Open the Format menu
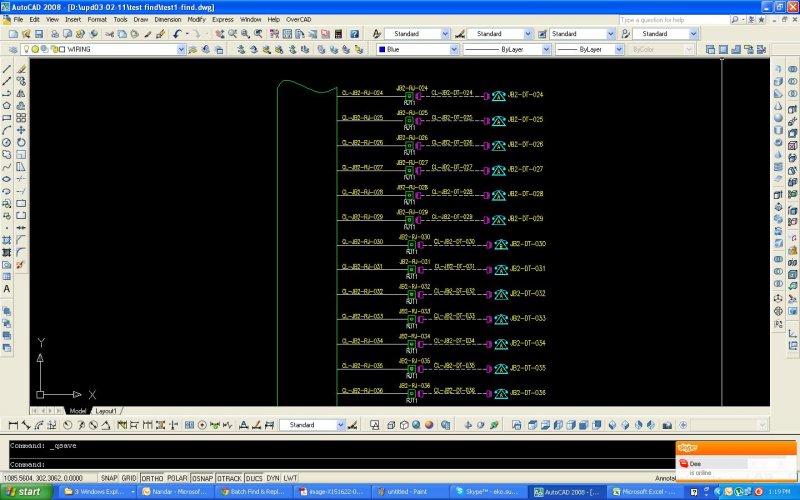Viewport: 800px width, 500px height. (x=97, y=19)
